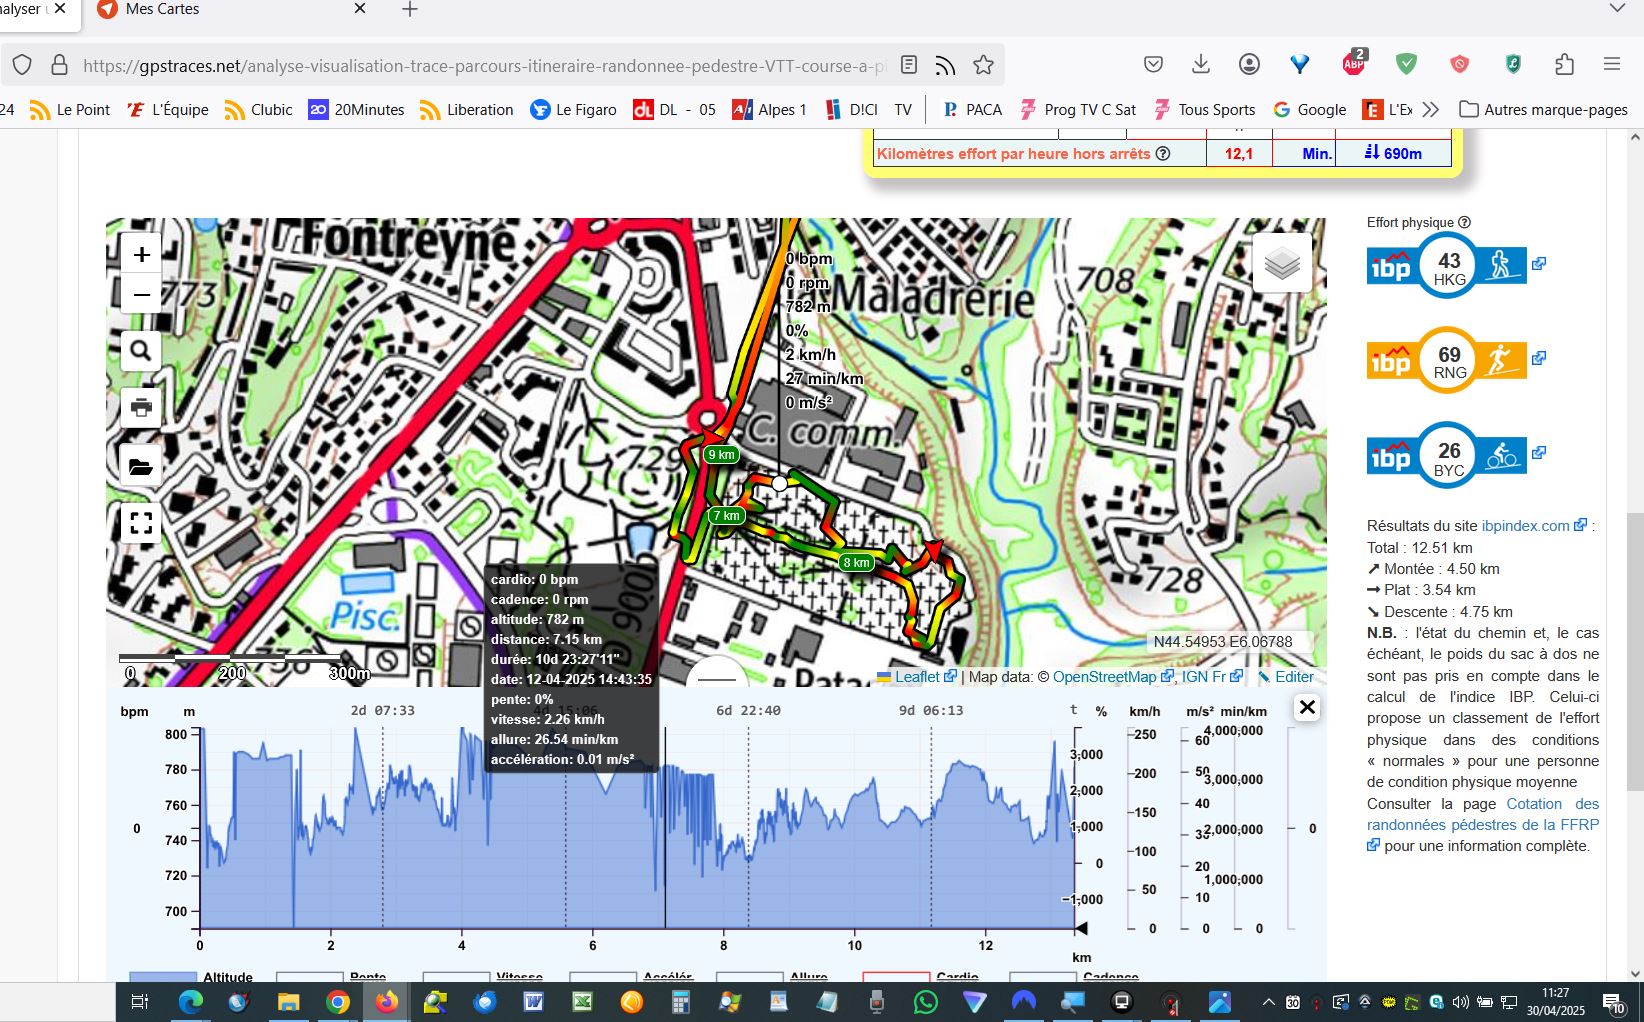The width and height of the screenshot is (1644, 1022).
Task: Open Word from the taskbar
Action: [534, 1001]
